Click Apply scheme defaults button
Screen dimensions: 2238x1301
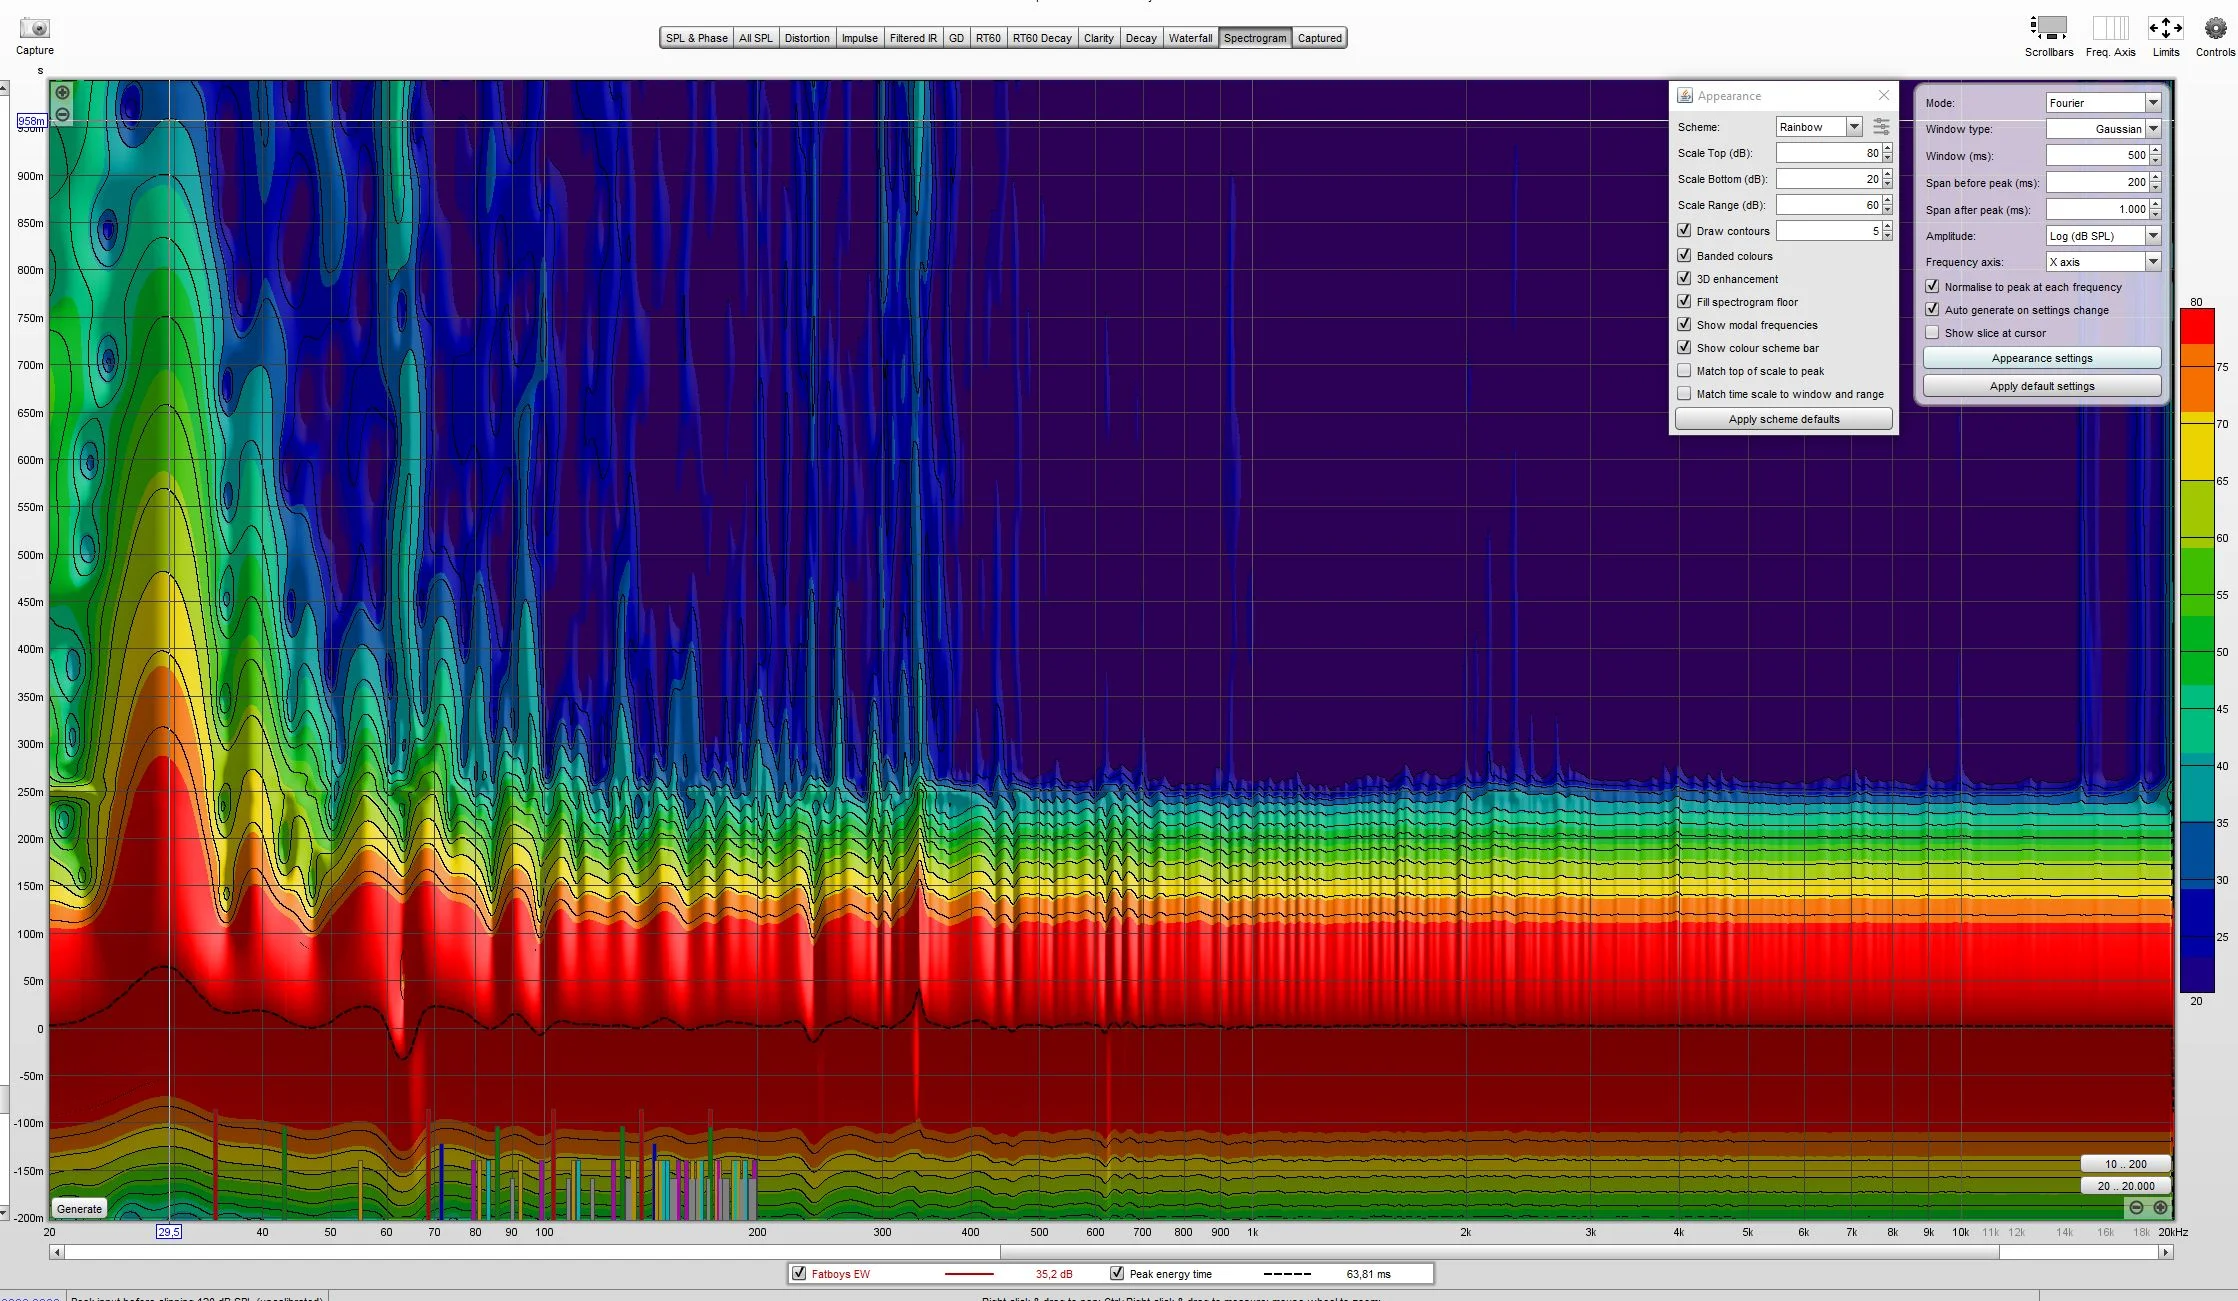click(x=1784, y=419)
